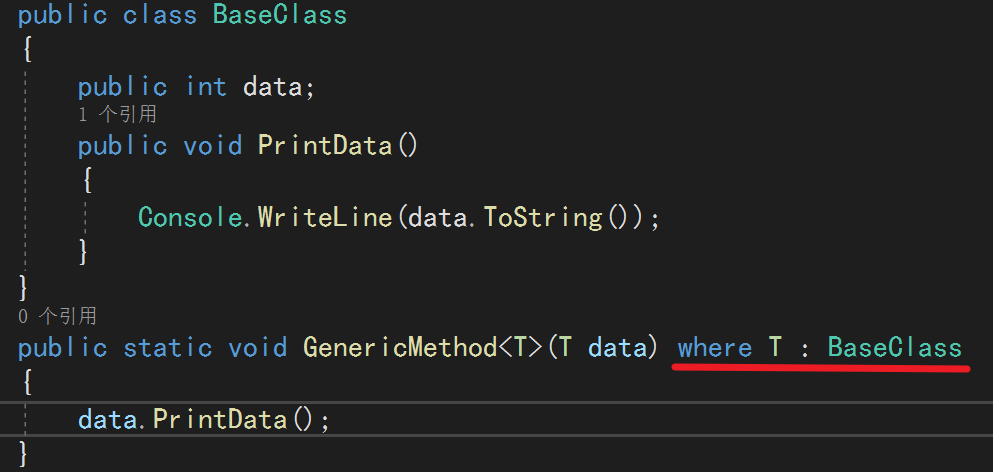993x472 pixels.
Task: Click the opening brace below the BaseClass declaration
Action: pyautogui.click(x=24, y=49)
